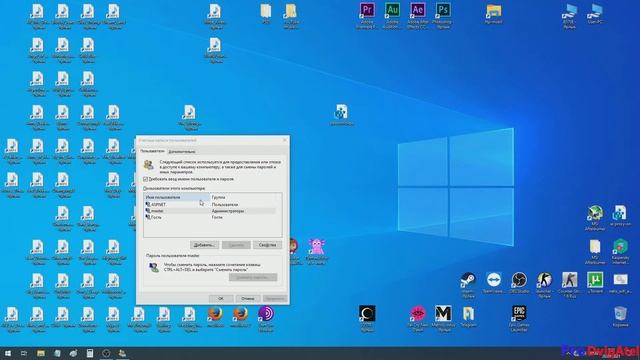Click the Свойства button

coord(267,245)
